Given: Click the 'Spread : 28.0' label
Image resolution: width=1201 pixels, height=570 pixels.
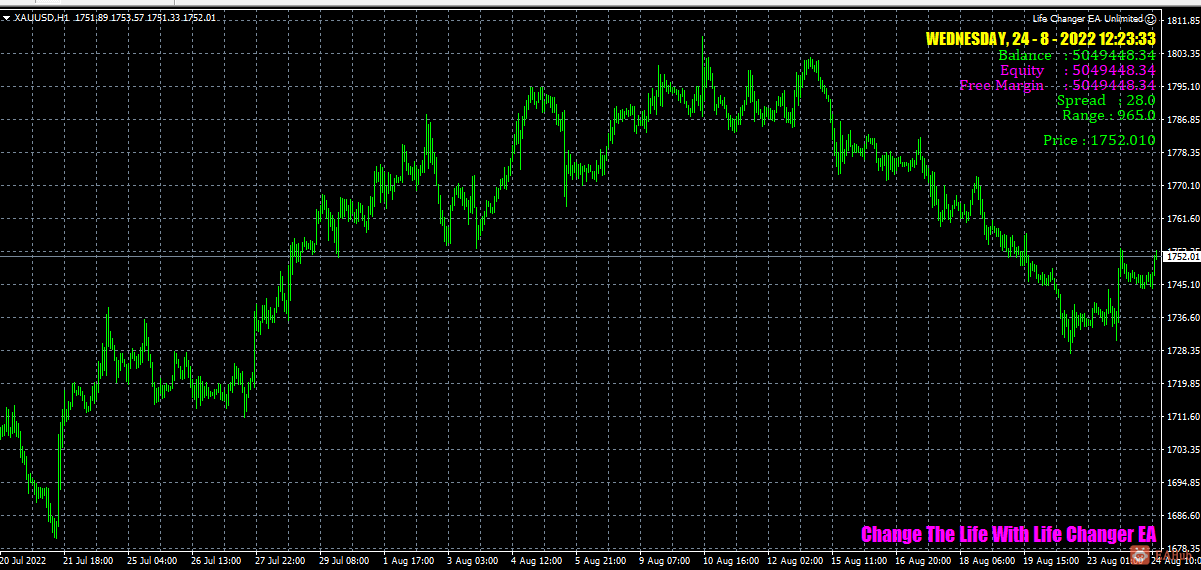Looking at the screenshot, I should coord(1106,101).
